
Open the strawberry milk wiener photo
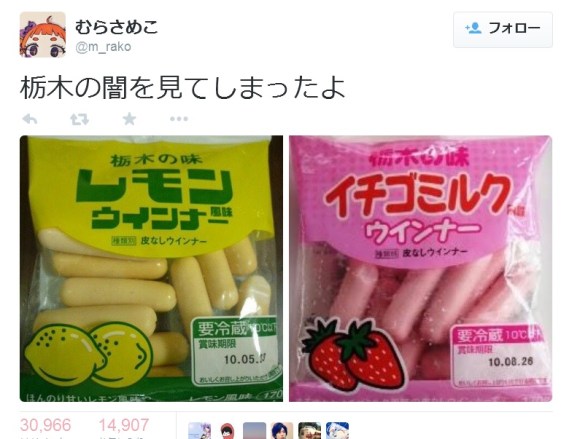click(x=421, y=269)
